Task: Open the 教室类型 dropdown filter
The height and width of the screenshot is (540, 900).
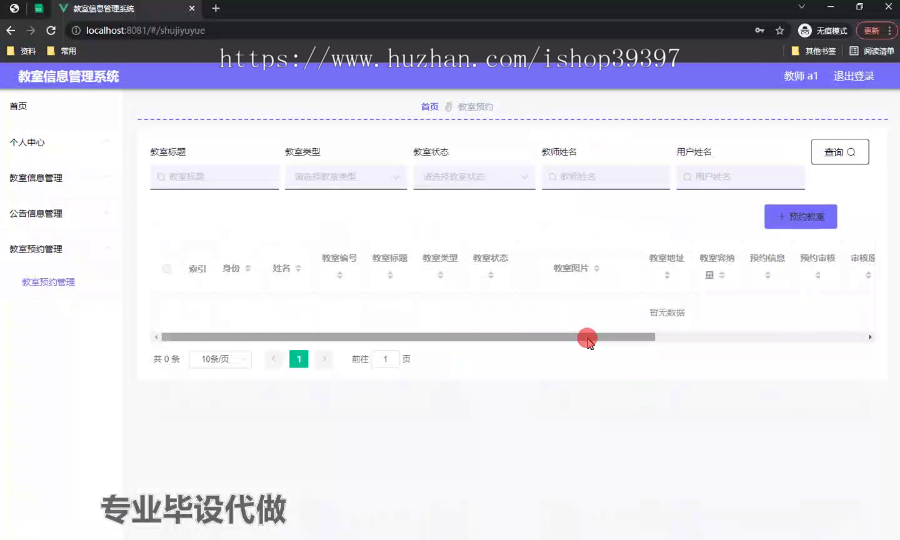Action: tap(346, 177)
